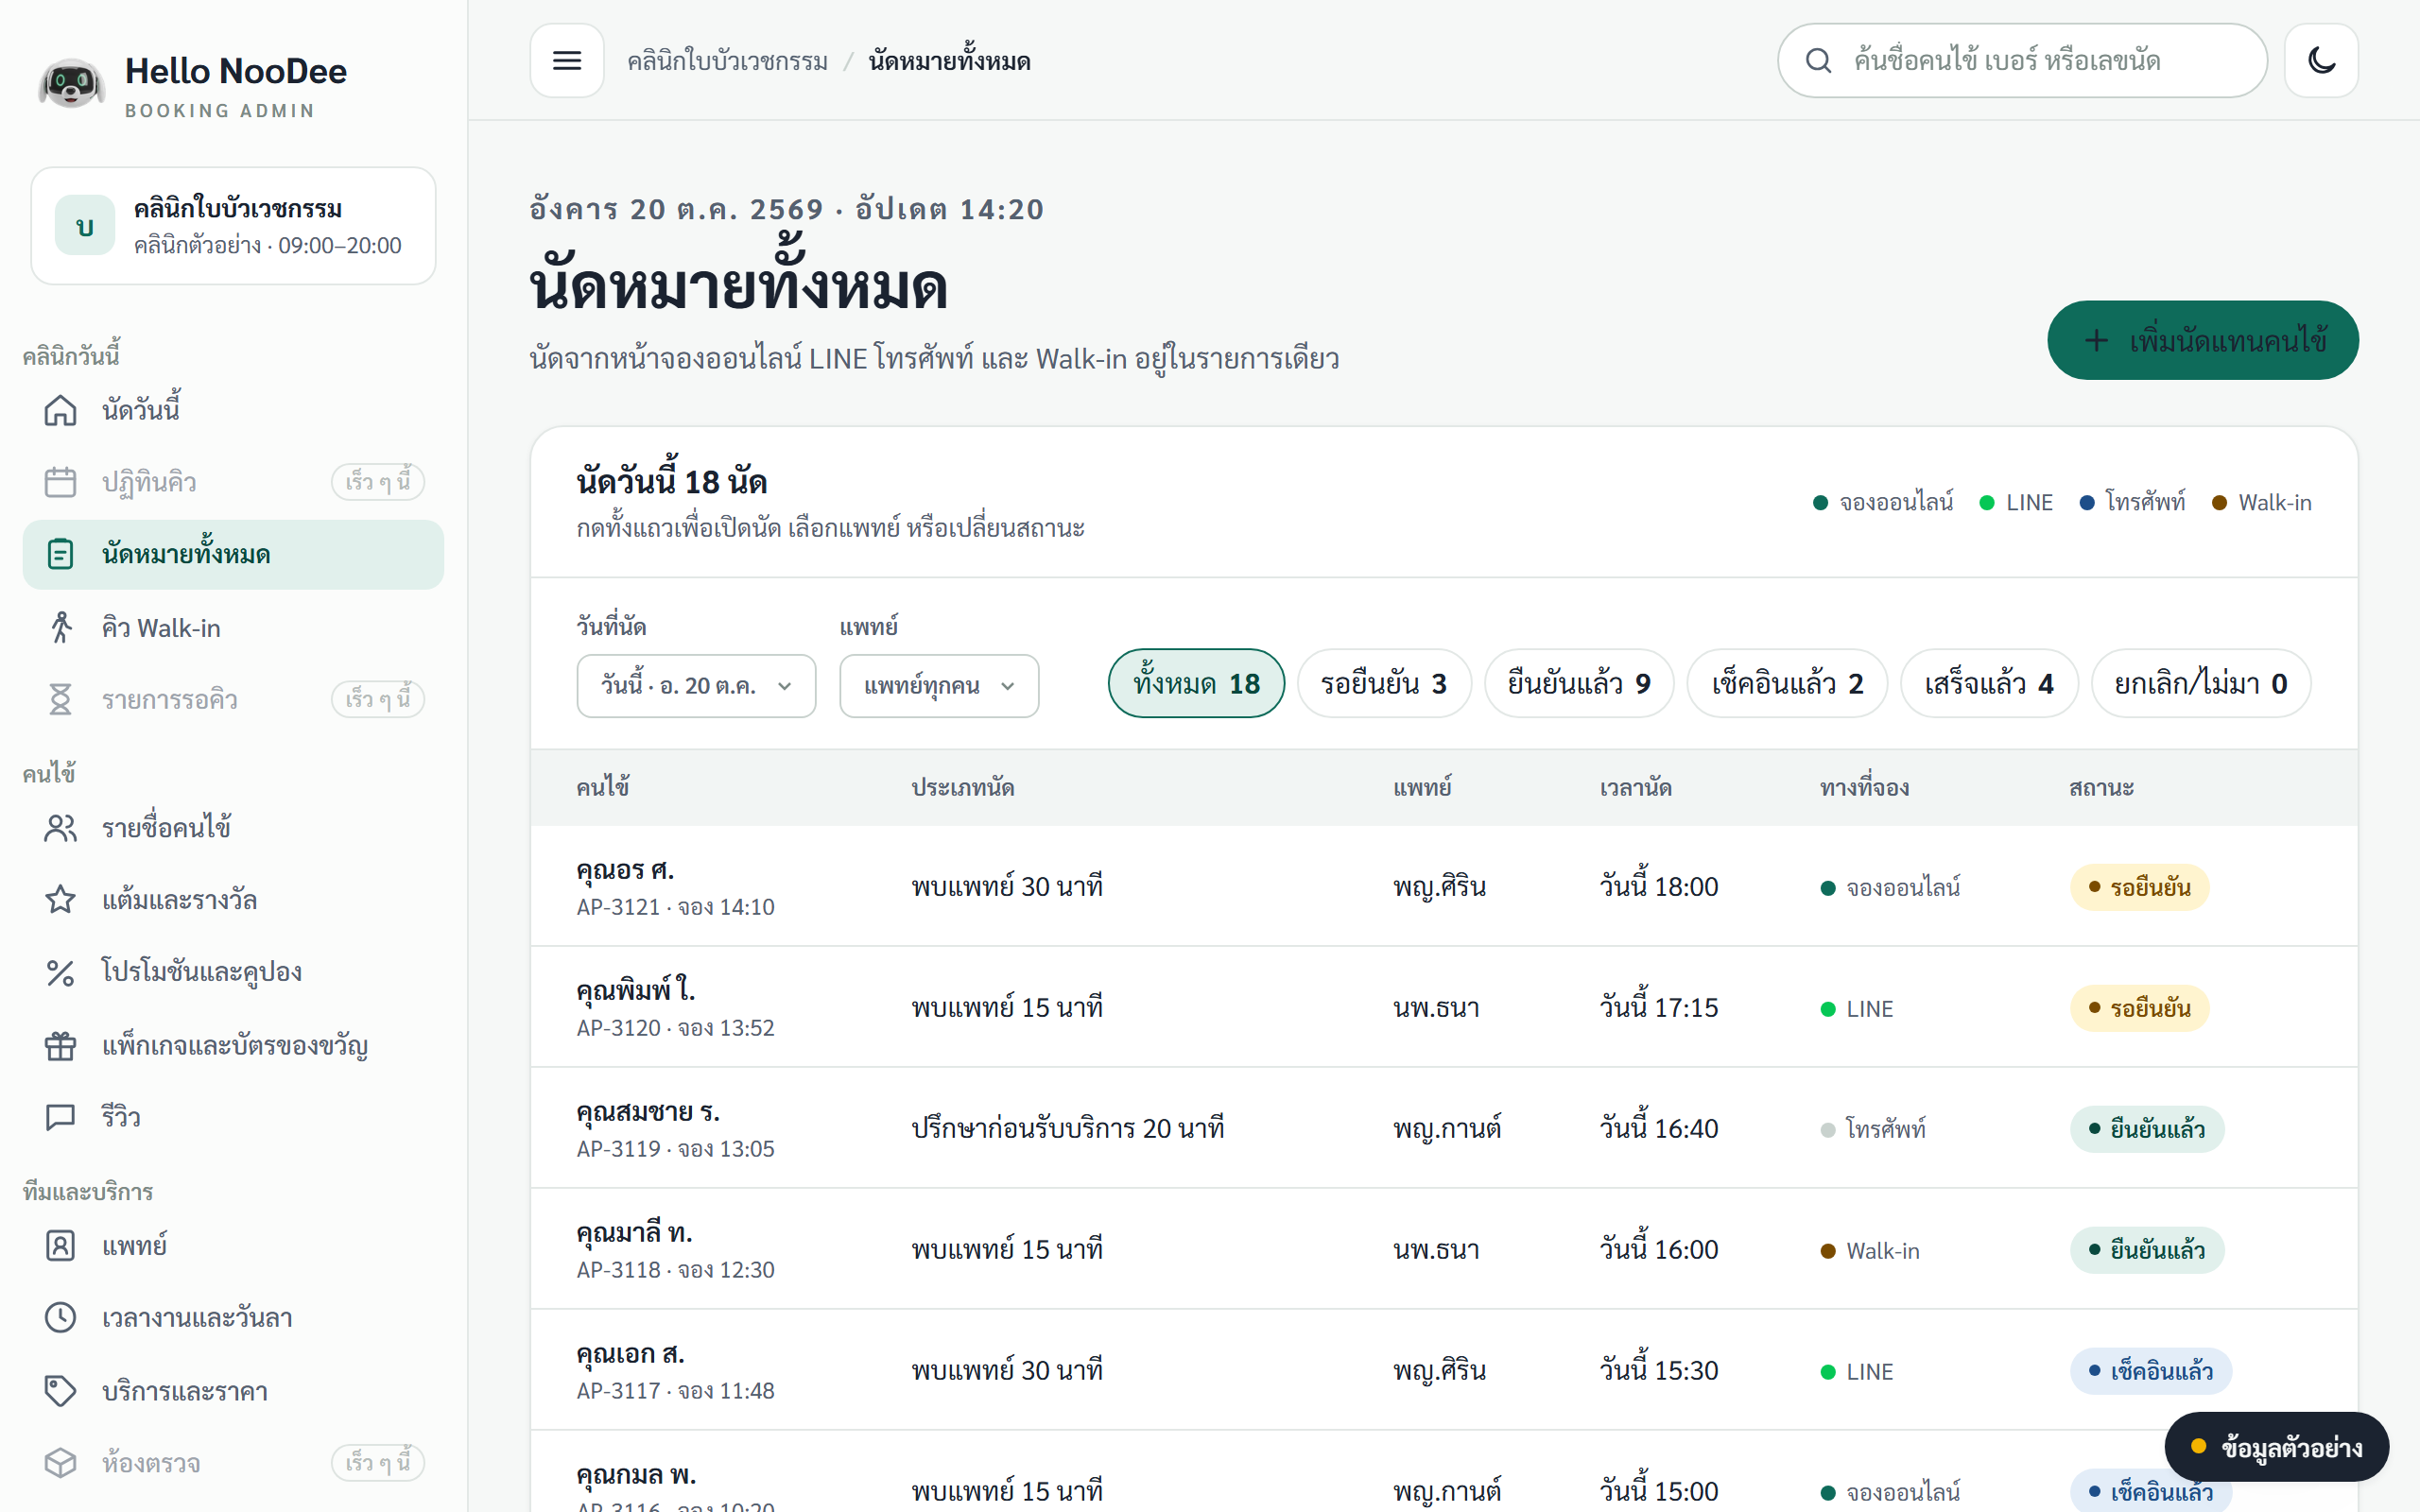Click ข้อมูลตัวอย่าง floating badge
Screen dimensions: 2420x1512
pos(2276,1447)
